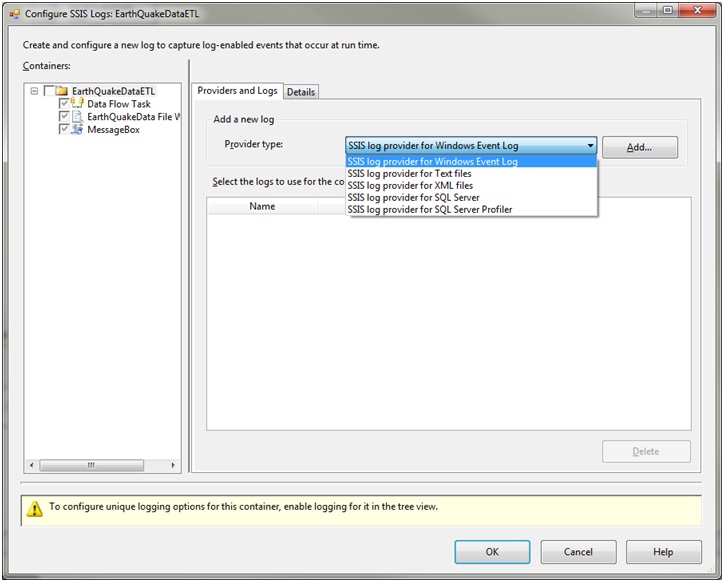
Task: Toggle the EarthQuakeDataETL container checkbox
Action: (x=48, y=91)
